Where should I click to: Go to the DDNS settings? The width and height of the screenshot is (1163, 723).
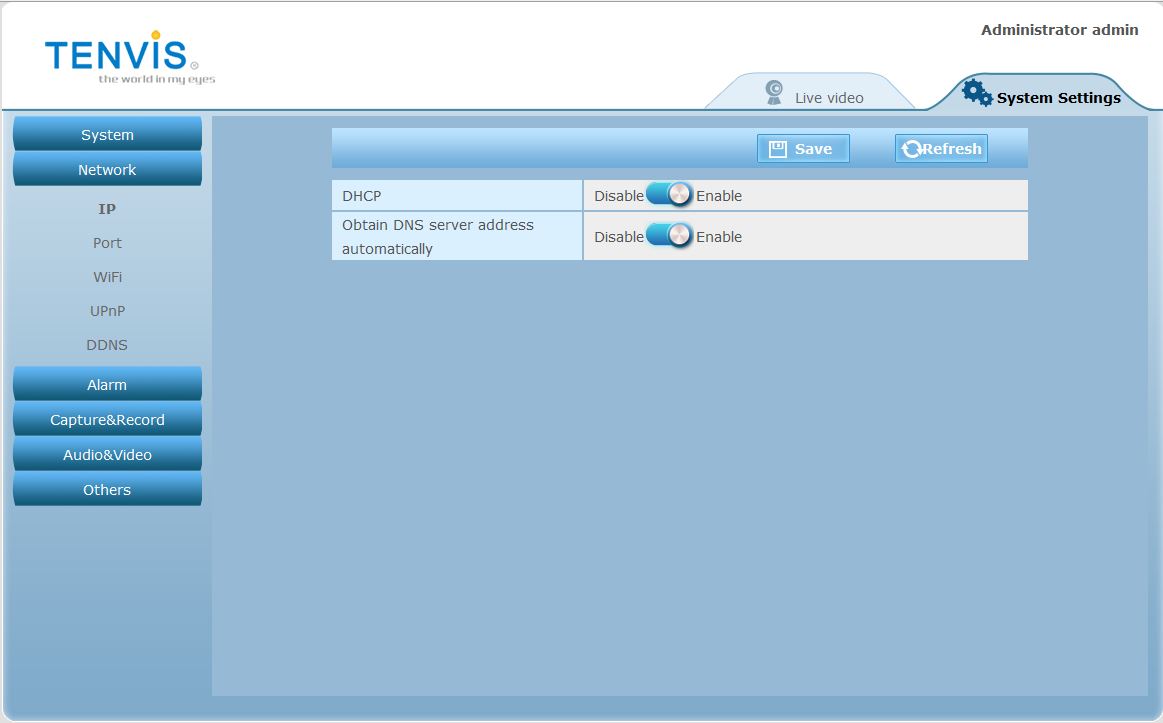point(107,345)
